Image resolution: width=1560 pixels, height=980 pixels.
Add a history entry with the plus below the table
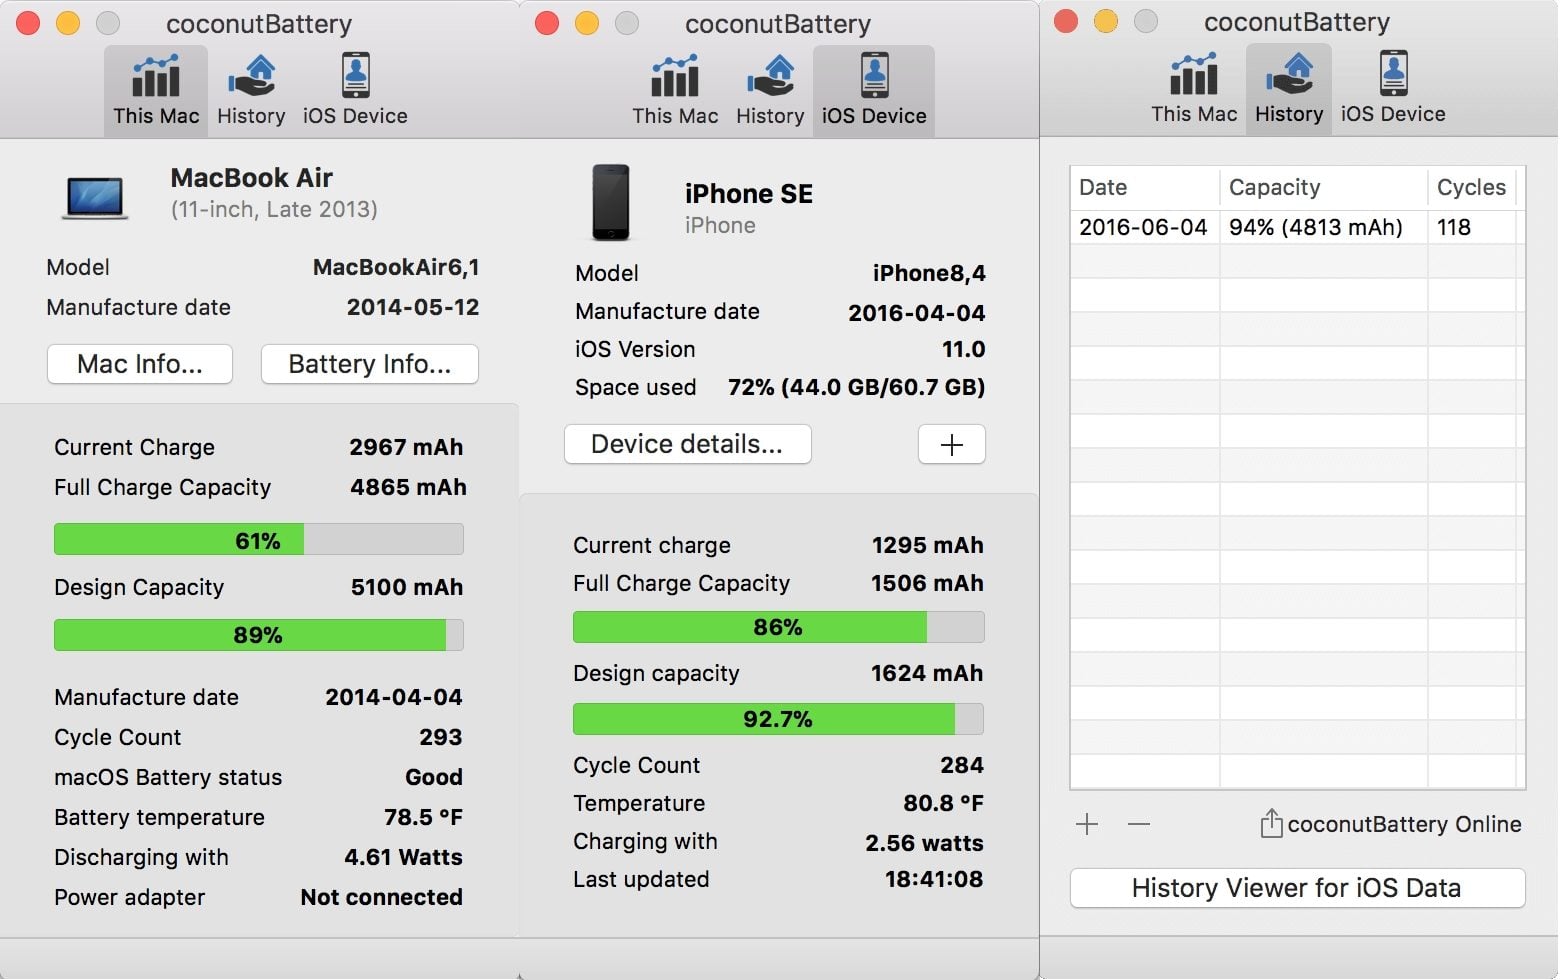pyautogui.click(x=1087, y=824)
